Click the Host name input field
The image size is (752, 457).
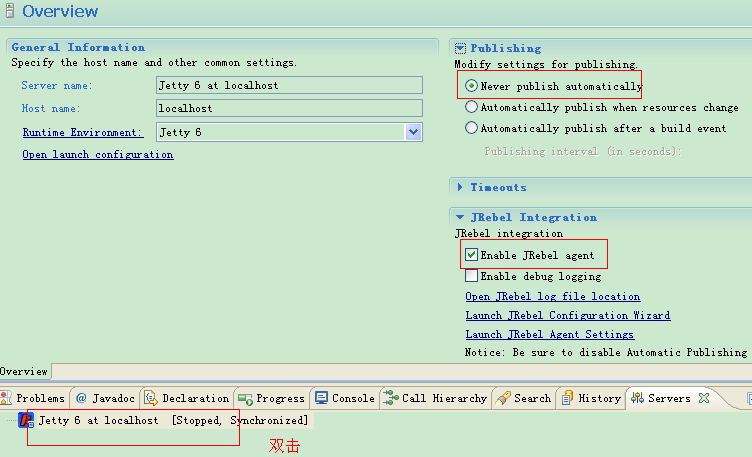(x=289, y=108)
